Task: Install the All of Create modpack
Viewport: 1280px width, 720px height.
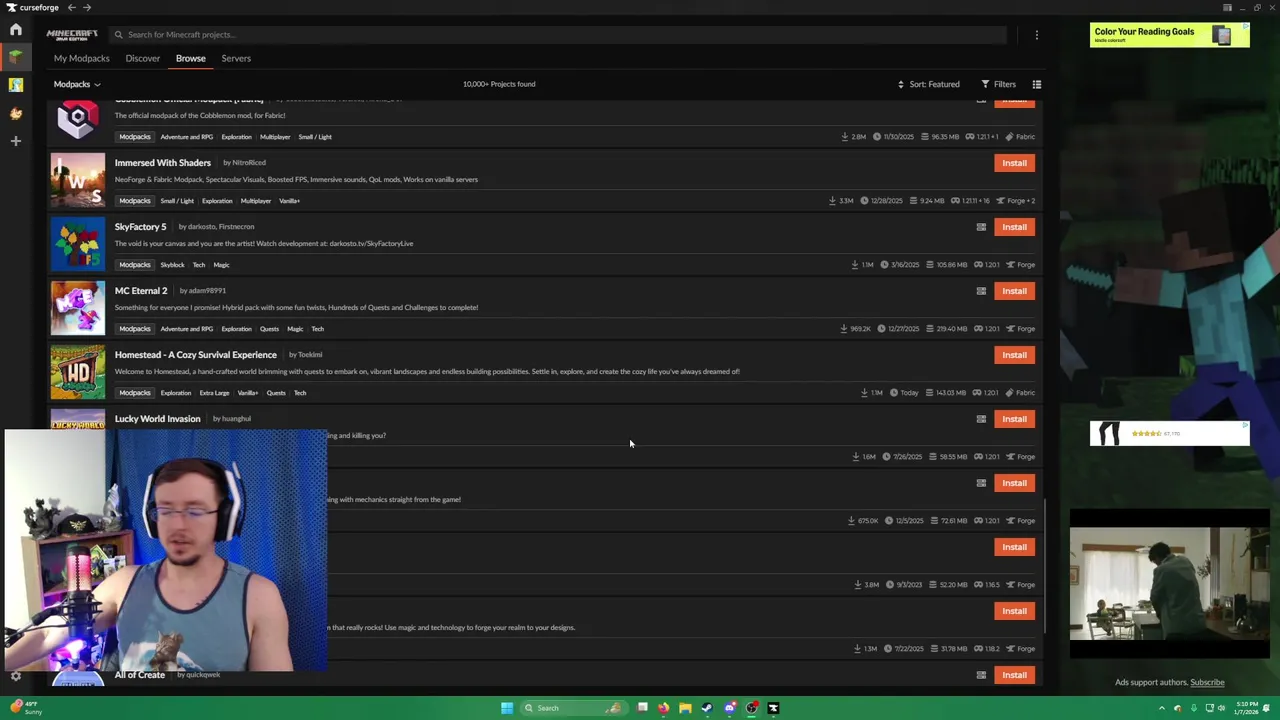Action: click(1014, 675)
